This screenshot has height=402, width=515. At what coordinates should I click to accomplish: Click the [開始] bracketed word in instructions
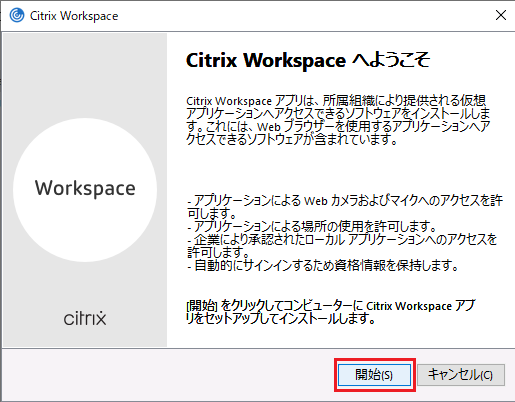click(x=202, y=306)
